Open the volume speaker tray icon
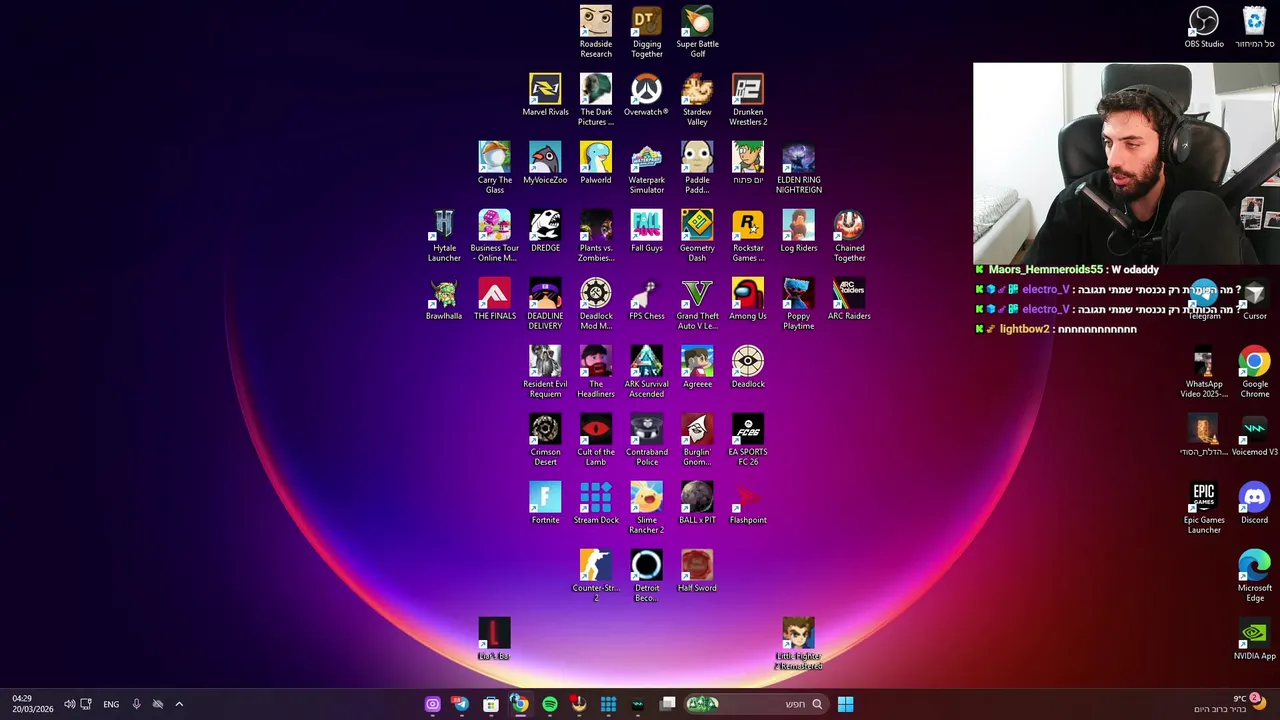 [69, 704]
